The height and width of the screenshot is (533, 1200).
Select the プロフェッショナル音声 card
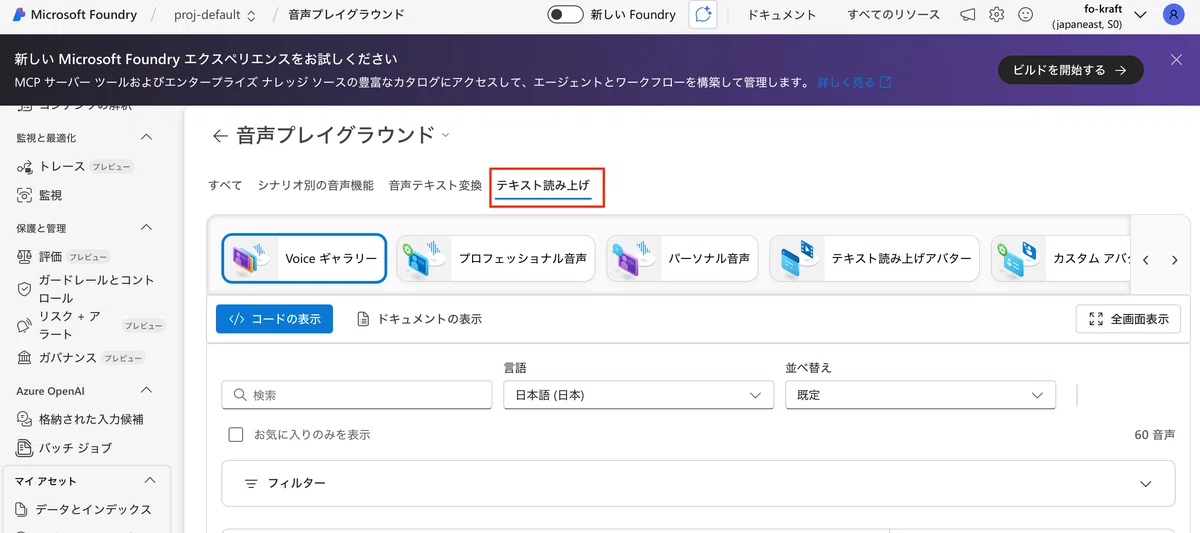(x=496, y=258)
